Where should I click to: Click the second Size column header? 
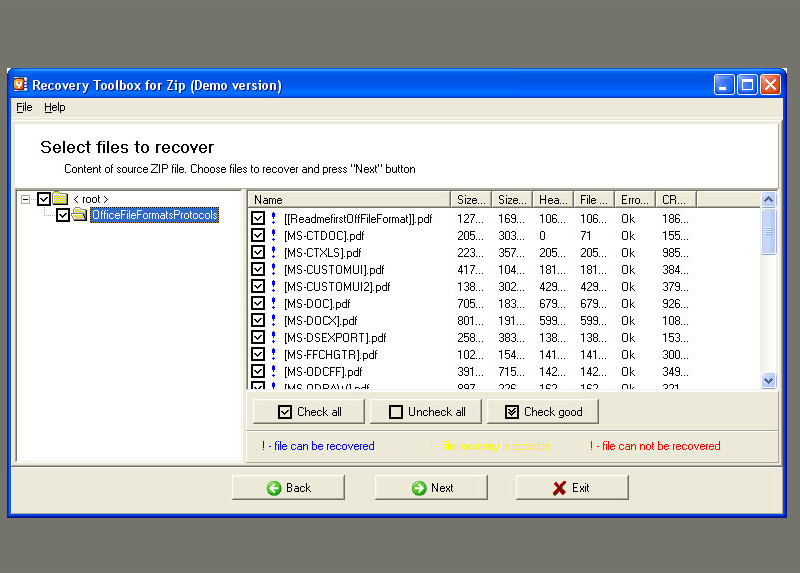pyautogui.click(x=512, y=200)
